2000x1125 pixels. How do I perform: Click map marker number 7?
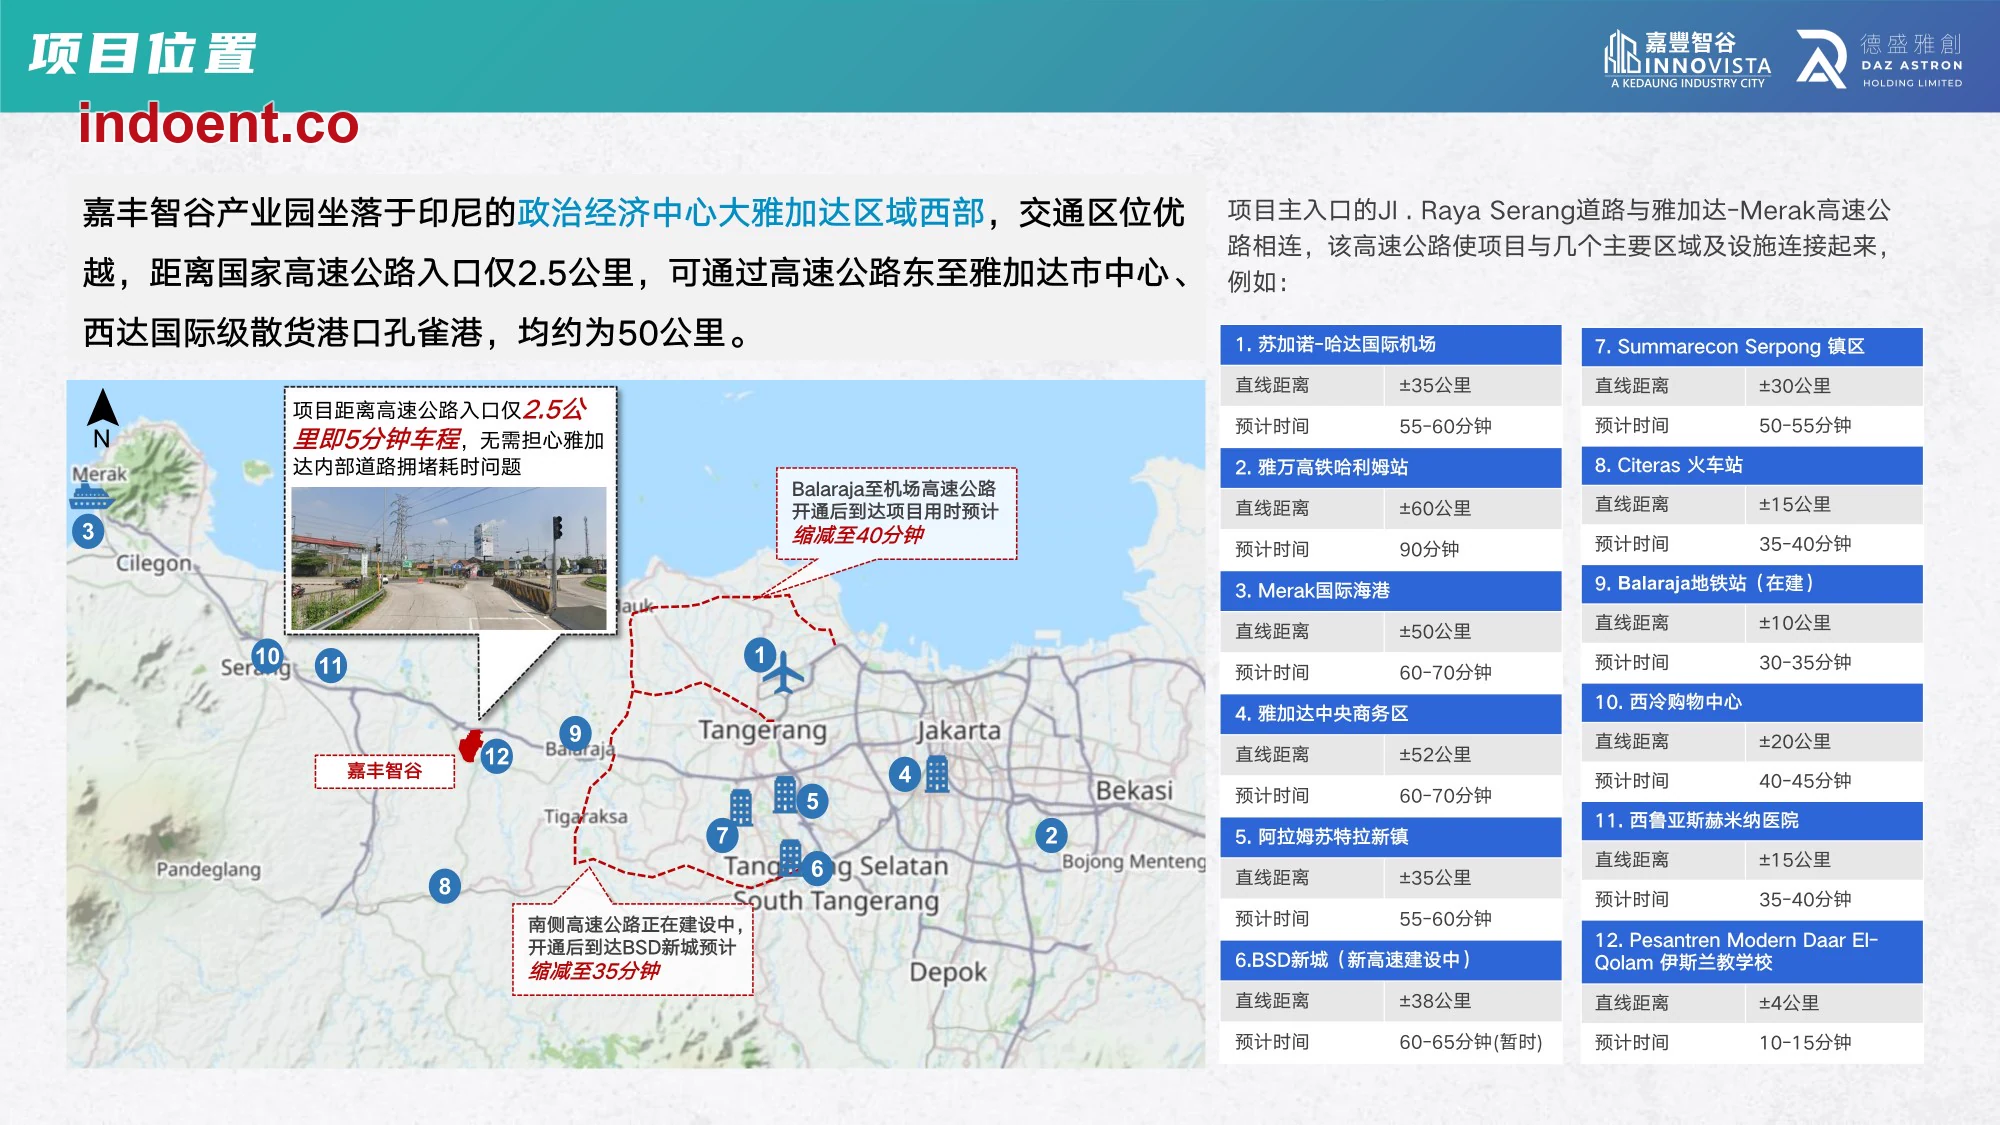[x=723, y=835]
